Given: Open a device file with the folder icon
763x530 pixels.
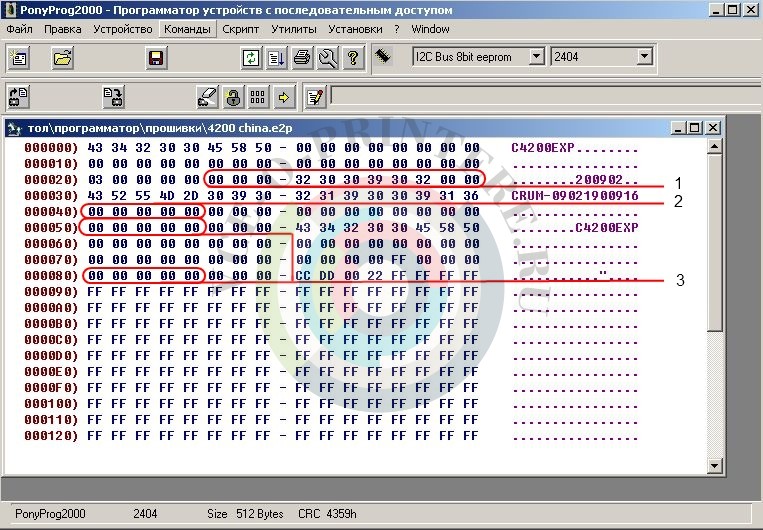Looking at the screenshot, I should click(63, 58).
